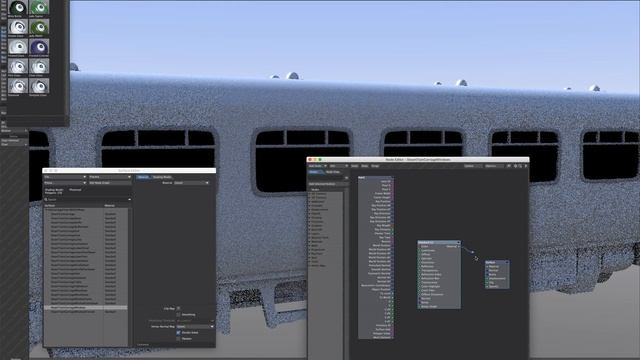Click Bump Height input on Standard node
Image resolution: width=640 pixels, height=360 pixels.
click(420, 307)
